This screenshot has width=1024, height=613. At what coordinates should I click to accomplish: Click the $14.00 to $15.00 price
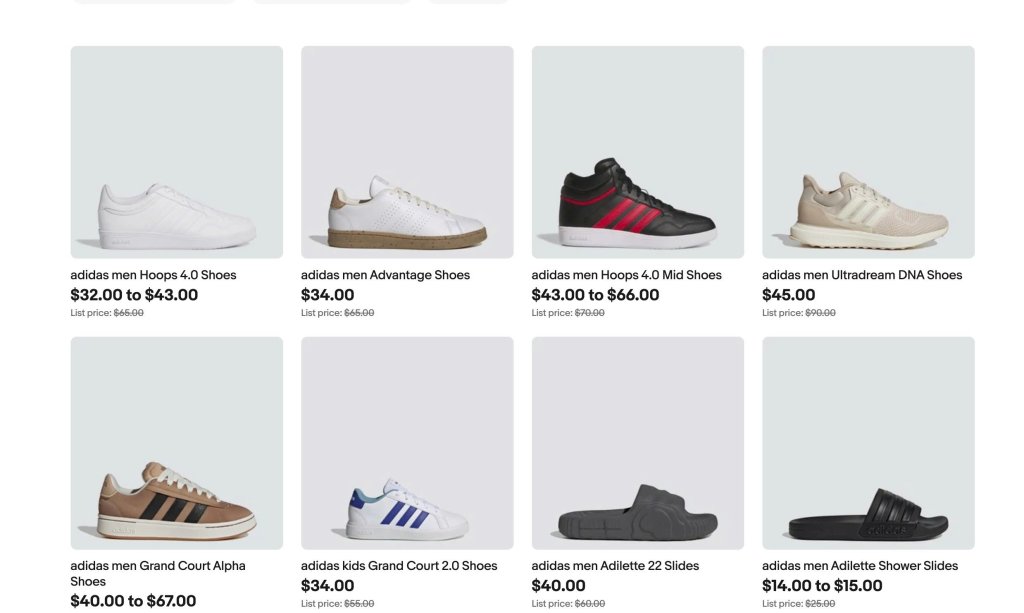822,586
